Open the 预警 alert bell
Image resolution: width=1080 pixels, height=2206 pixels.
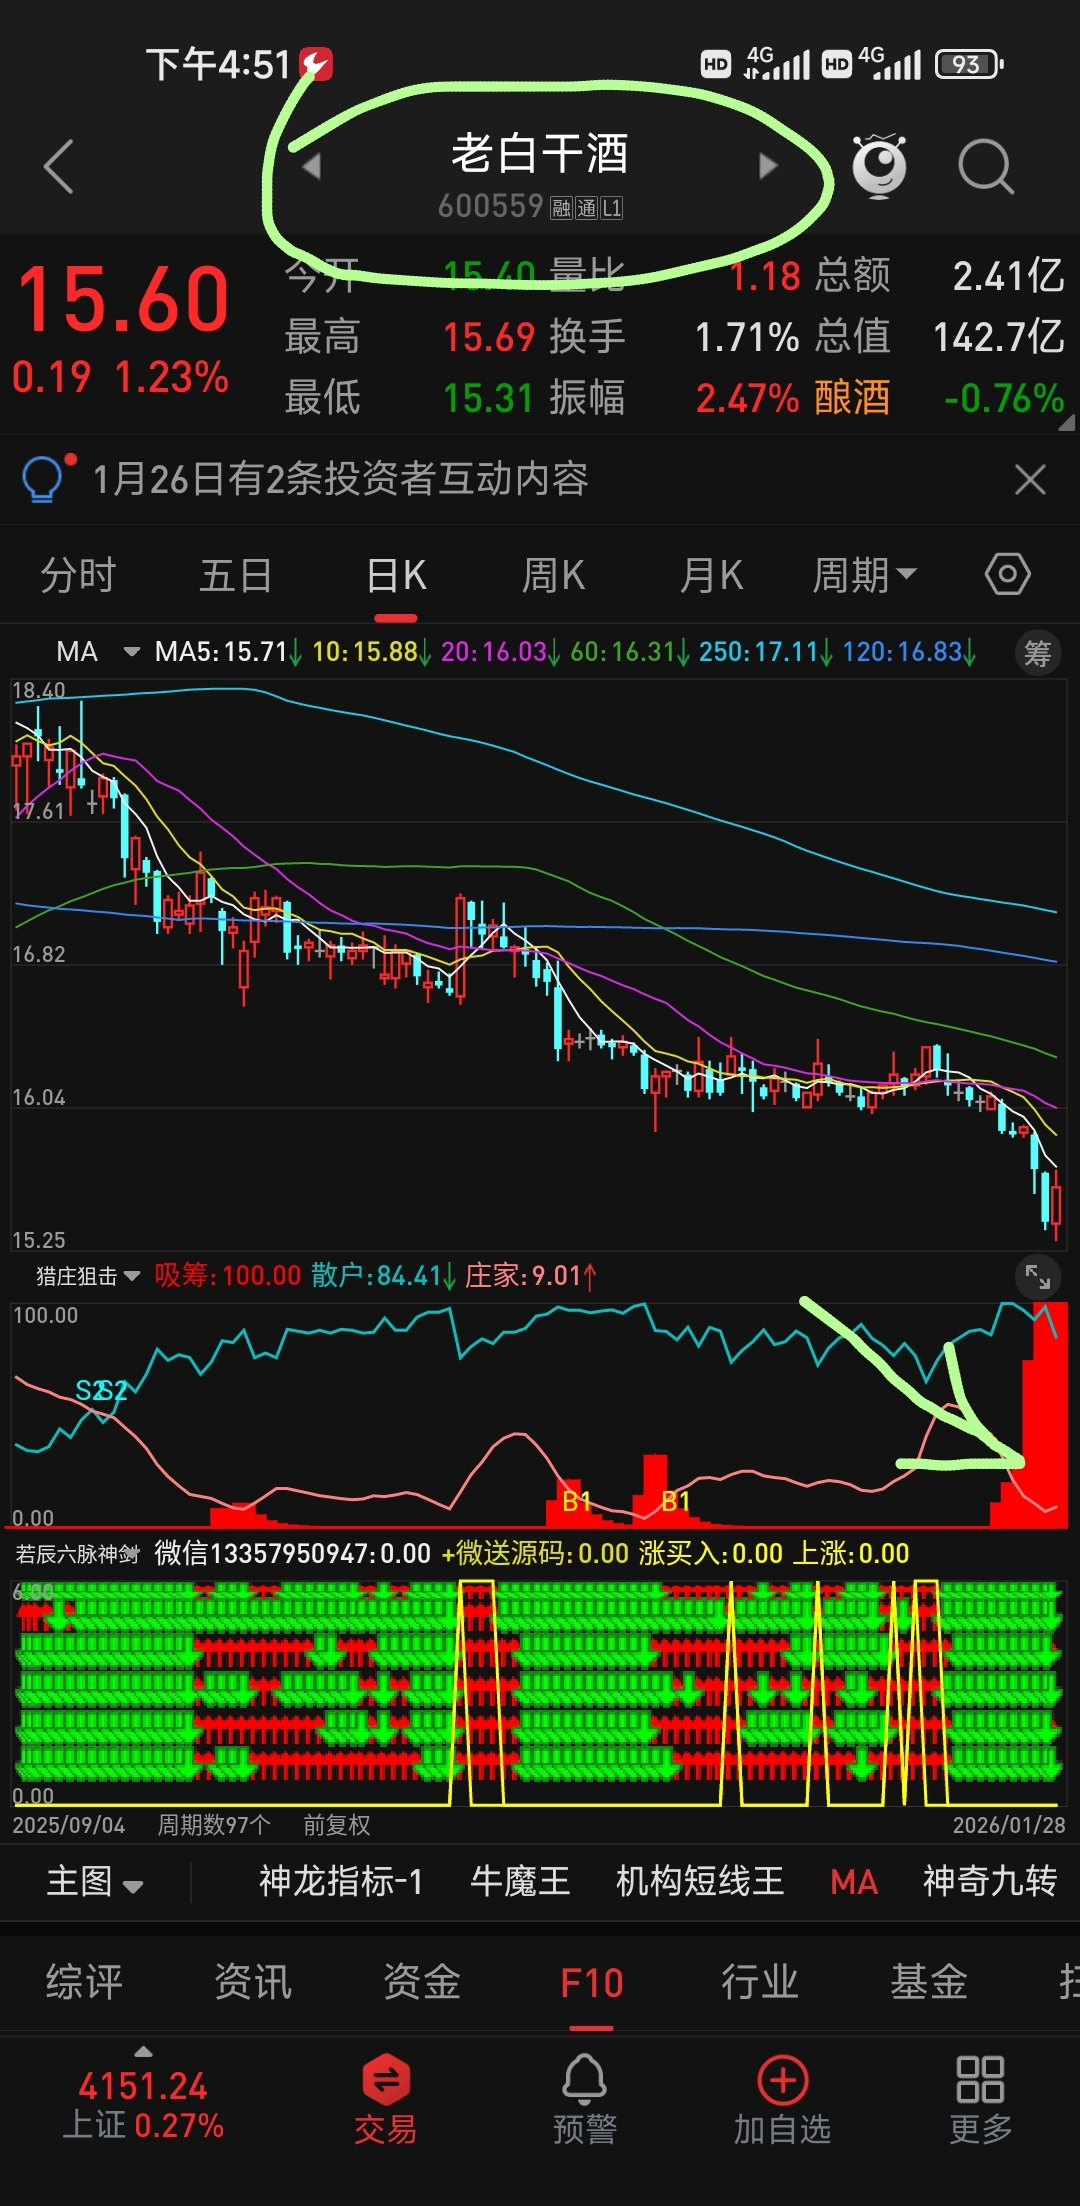pyautogui.click(x=585, y=2099)
